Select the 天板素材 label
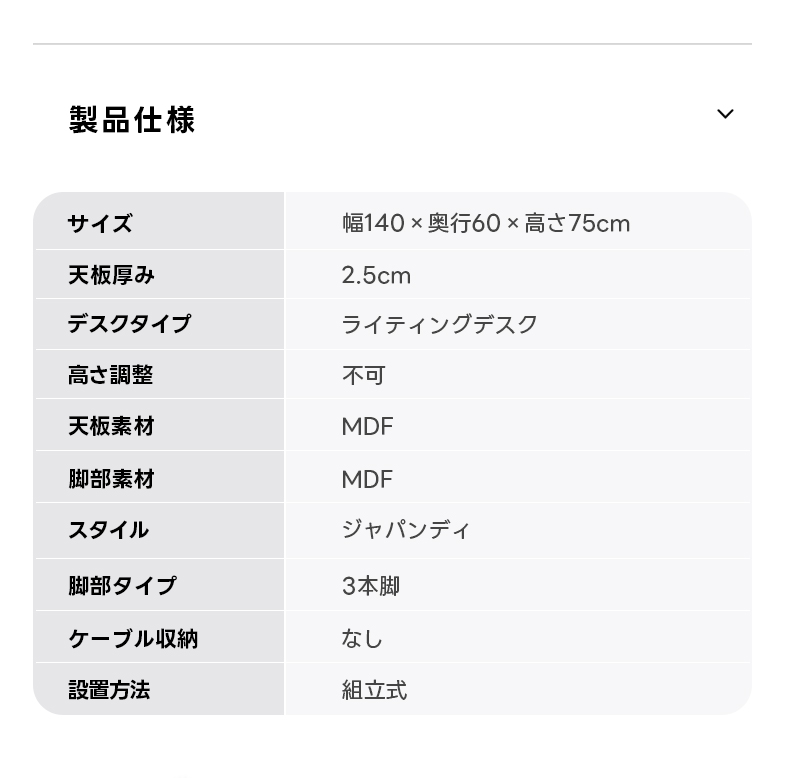This screenshot has height=778, width=790. click(111, 427)
